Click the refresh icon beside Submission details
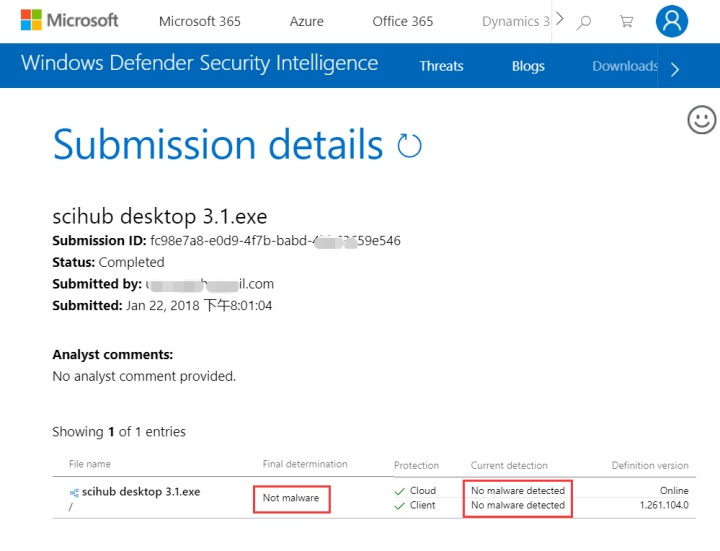Viewport: 720px width, 551px height. (x=409, y=146)
